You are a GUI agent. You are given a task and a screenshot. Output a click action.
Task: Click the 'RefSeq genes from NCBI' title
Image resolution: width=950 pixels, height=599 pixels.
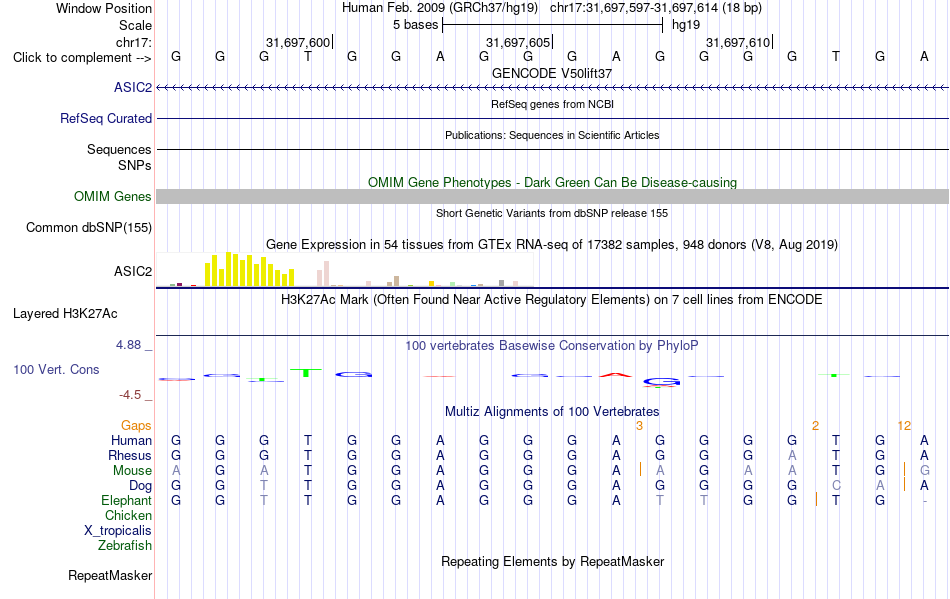coord(552,104)
